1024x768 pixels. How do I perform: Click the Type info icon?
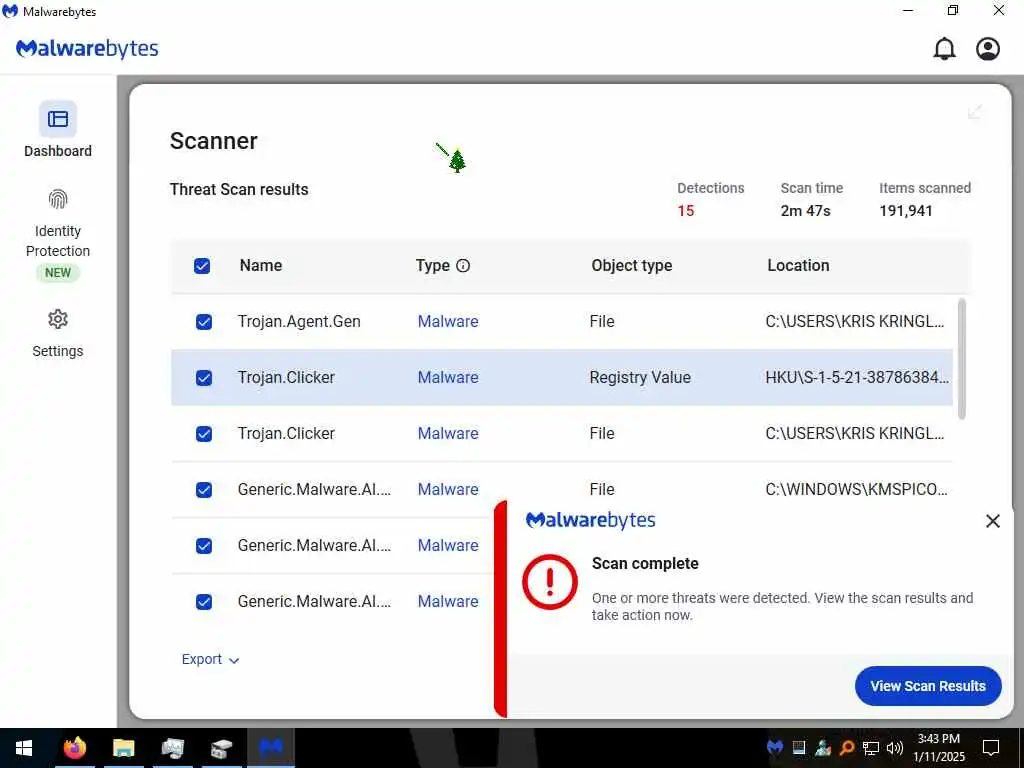(x=463, y=266)
